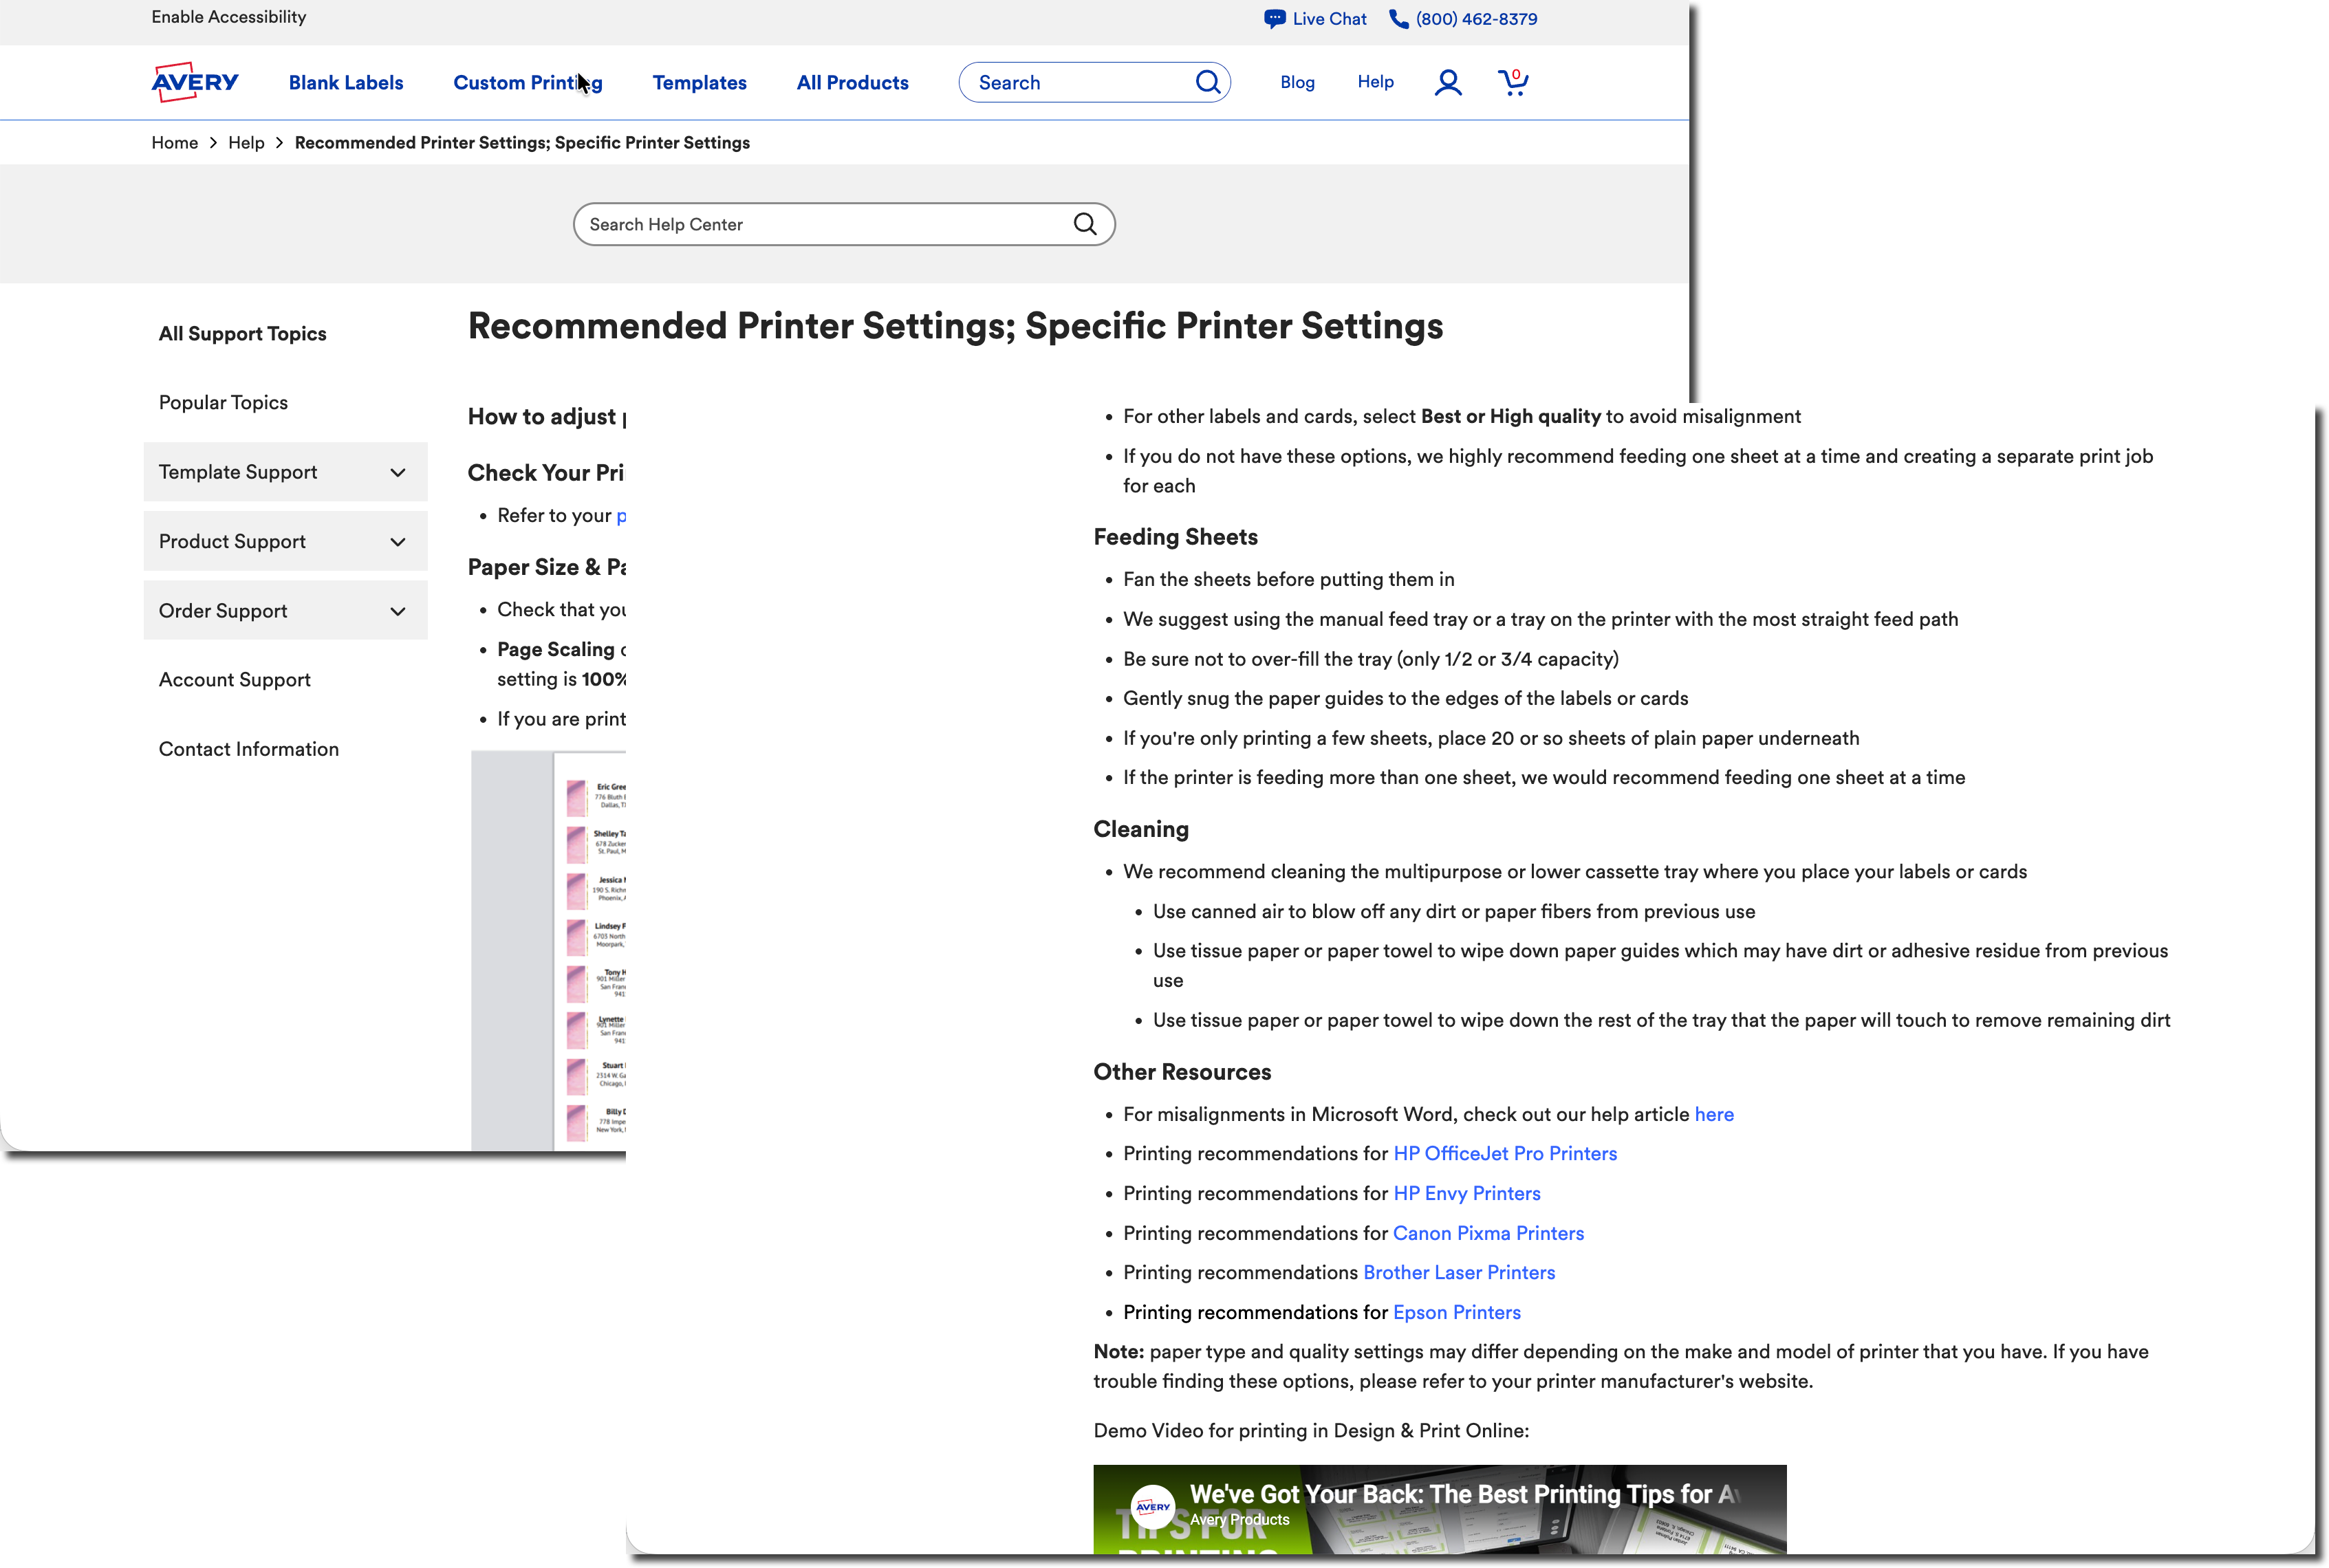Open the All Products menu

click(x=853, y=83)
